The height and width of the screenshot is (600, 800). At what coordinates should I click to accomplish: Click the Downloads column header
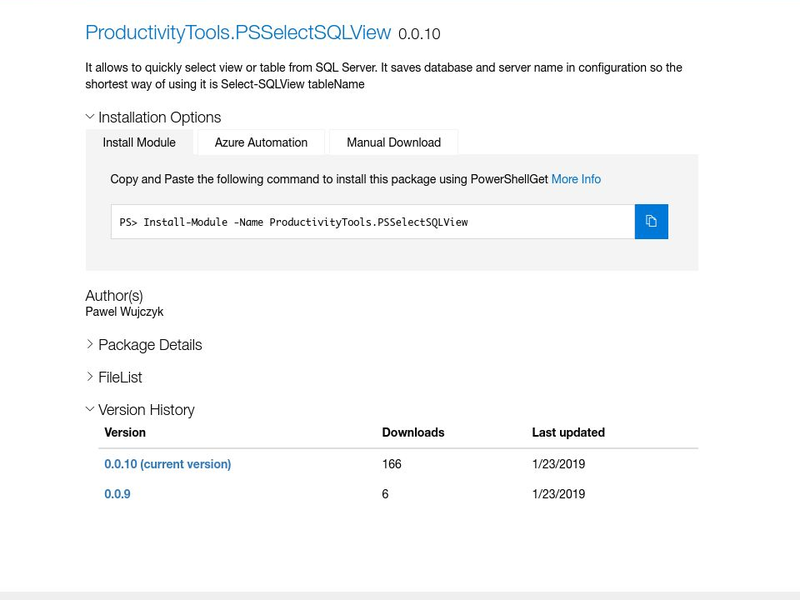pyautogui.click(x=413, y=432)
